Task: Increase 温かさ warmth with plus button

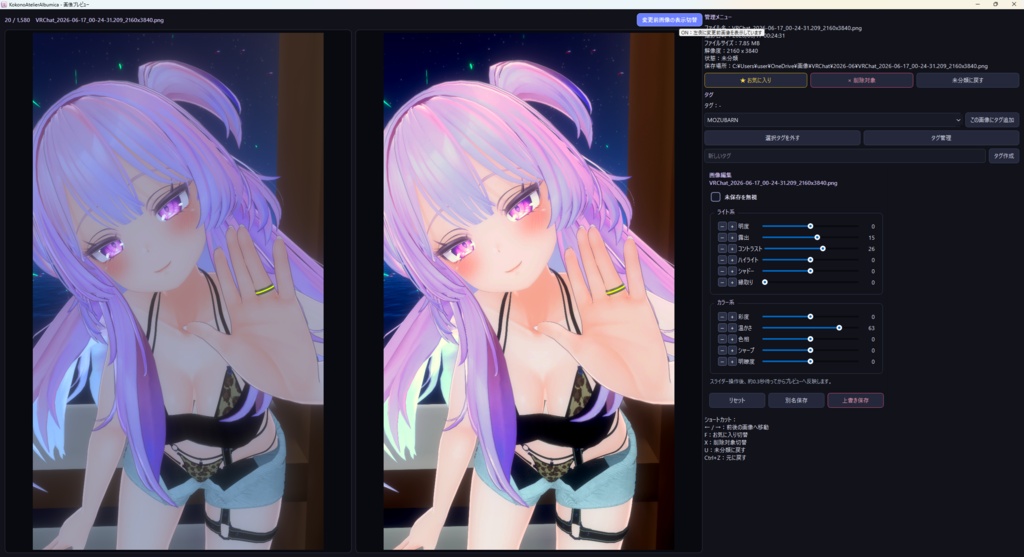Action: tap(732, 328)
